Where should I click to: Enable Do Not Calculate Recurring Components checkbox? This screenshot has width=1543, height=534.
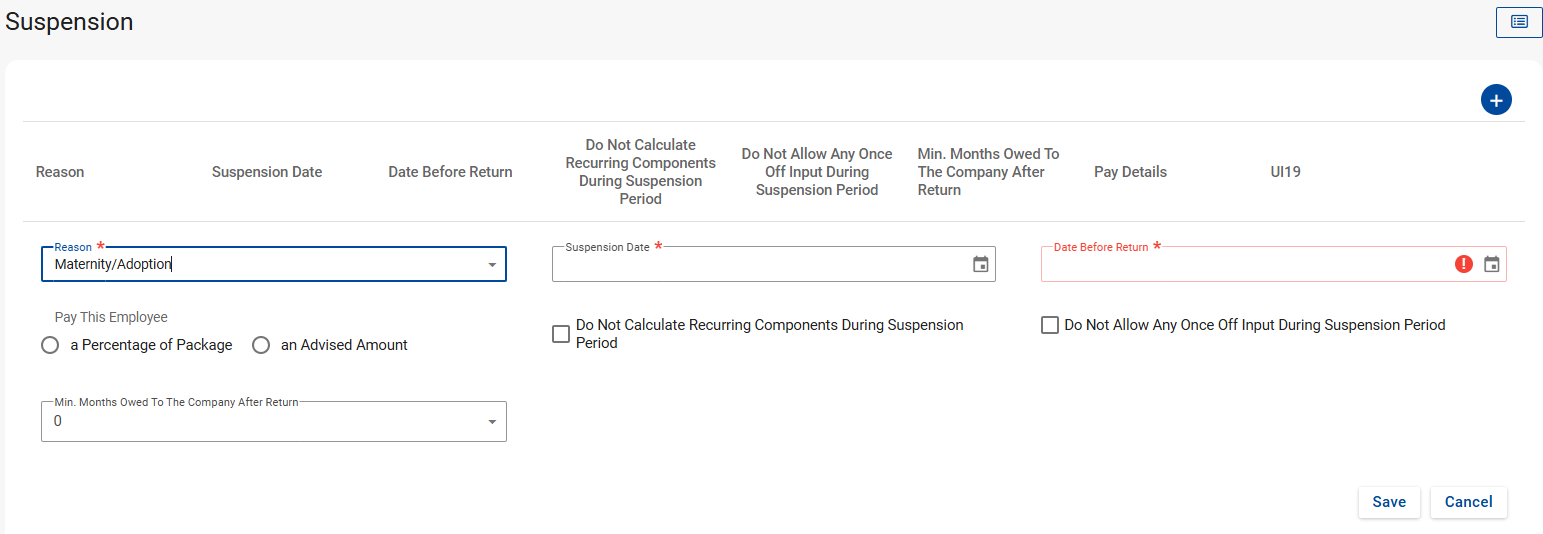click(561, 334)
